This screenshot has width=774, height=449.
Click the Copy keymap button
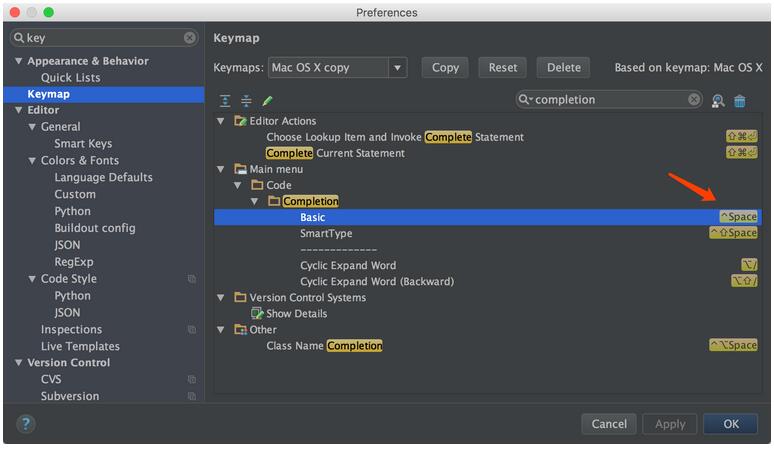click(x=445, y=68)
